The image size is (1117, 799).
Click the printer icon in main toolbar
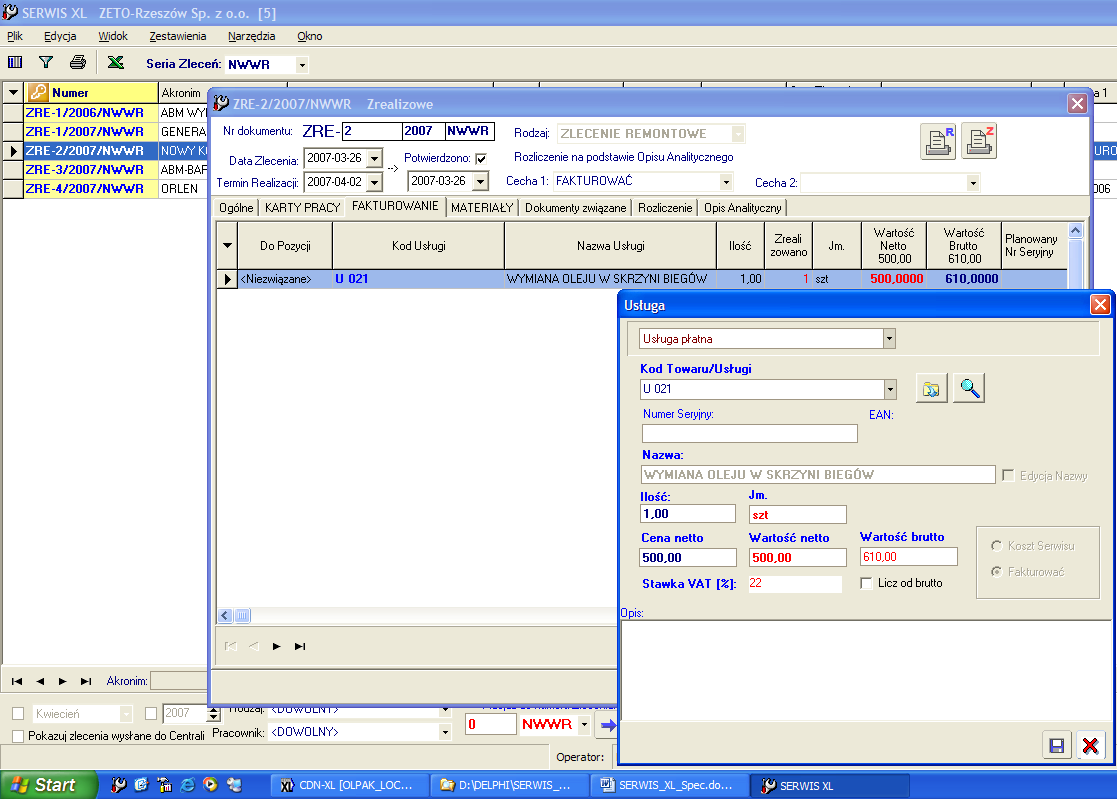click(78, 63)
